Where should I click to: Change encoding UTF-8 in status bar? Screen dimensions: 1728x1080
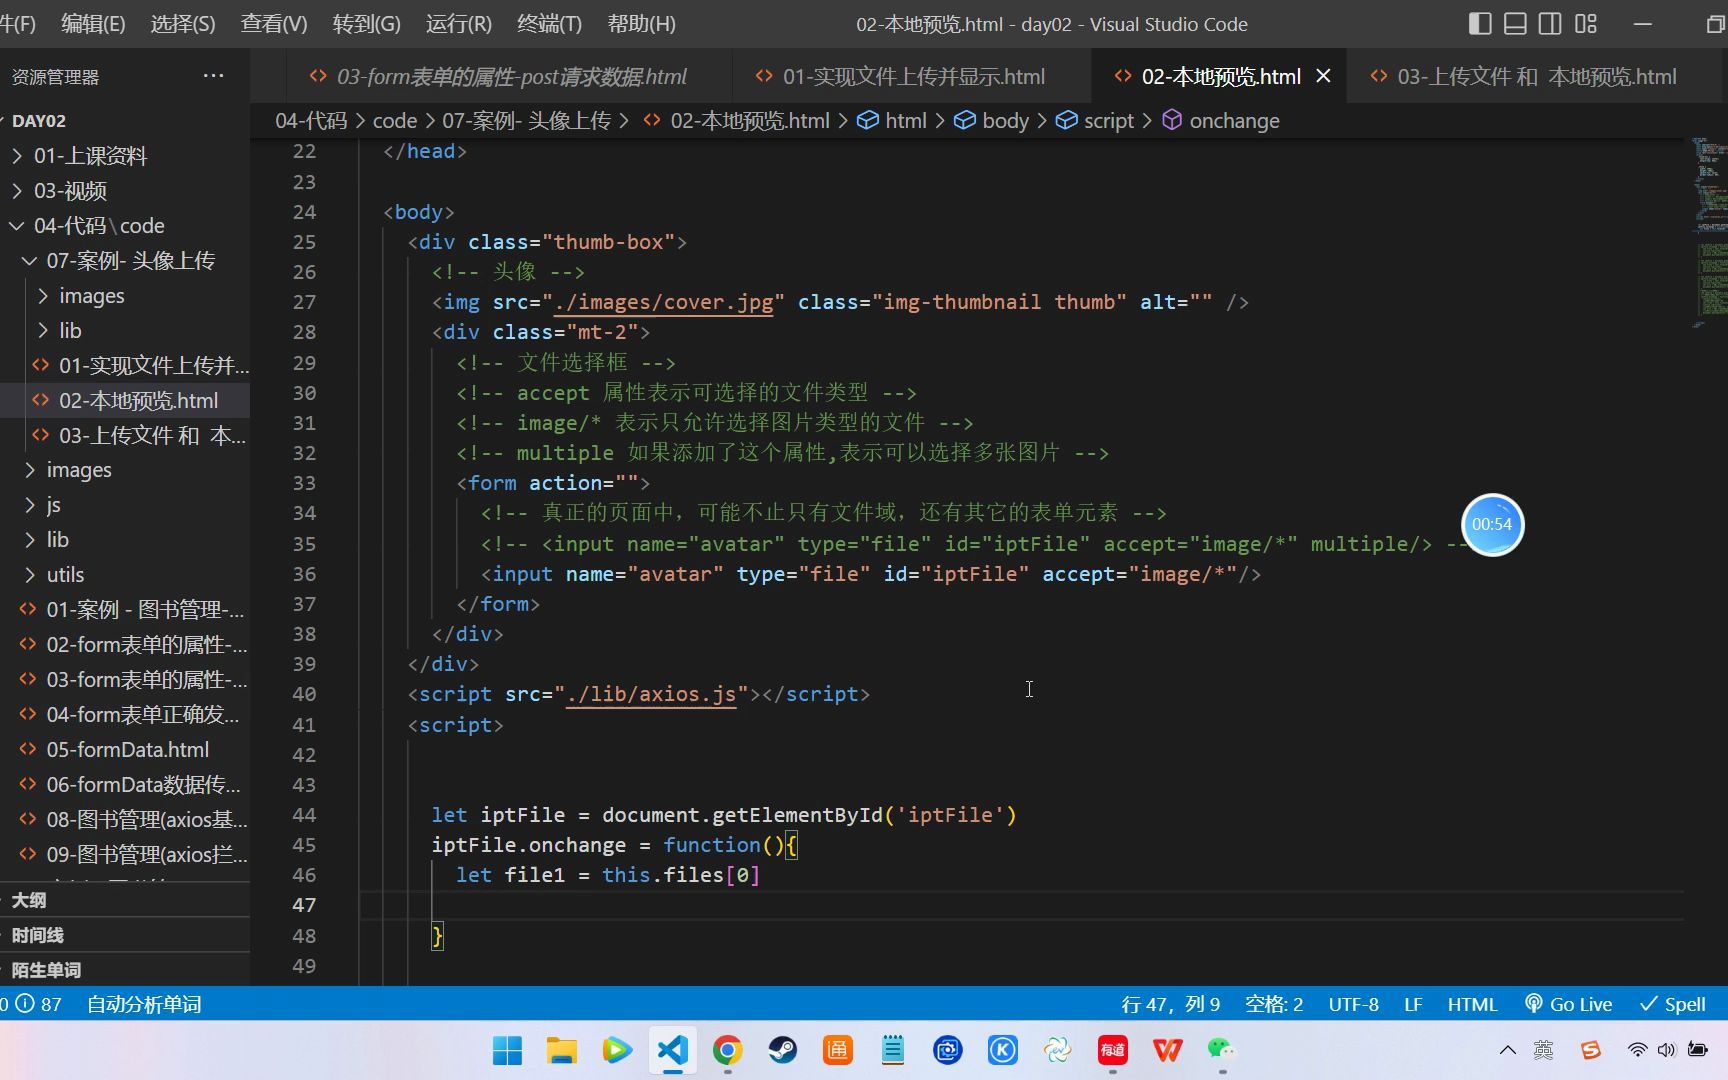[1353, 1004]
